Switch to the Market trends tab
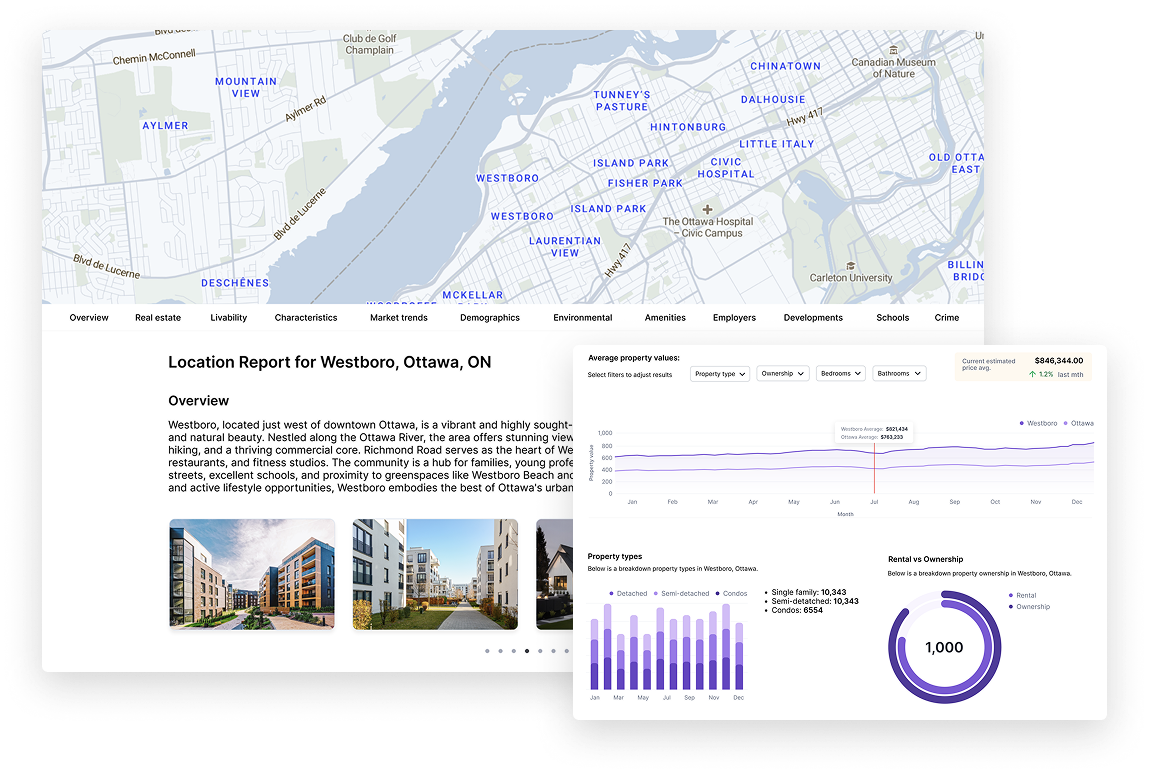 click(398, 317)
